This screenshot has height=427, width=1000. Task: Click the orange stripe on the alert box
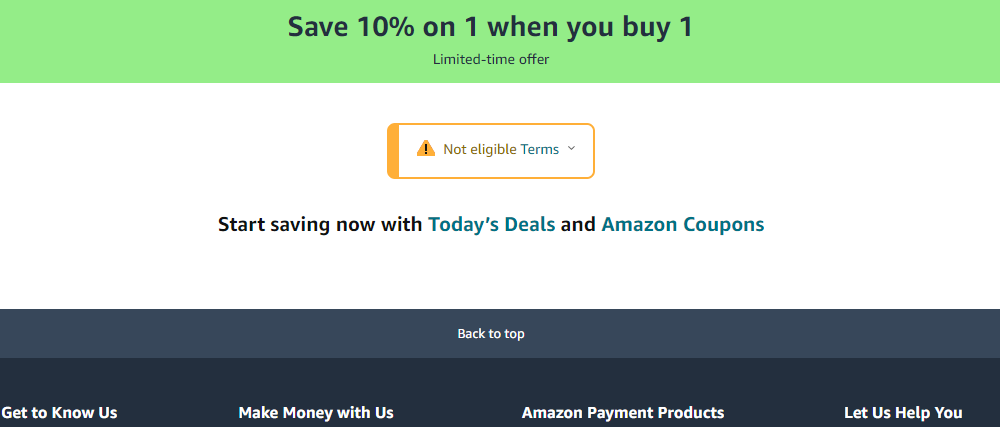393,150
